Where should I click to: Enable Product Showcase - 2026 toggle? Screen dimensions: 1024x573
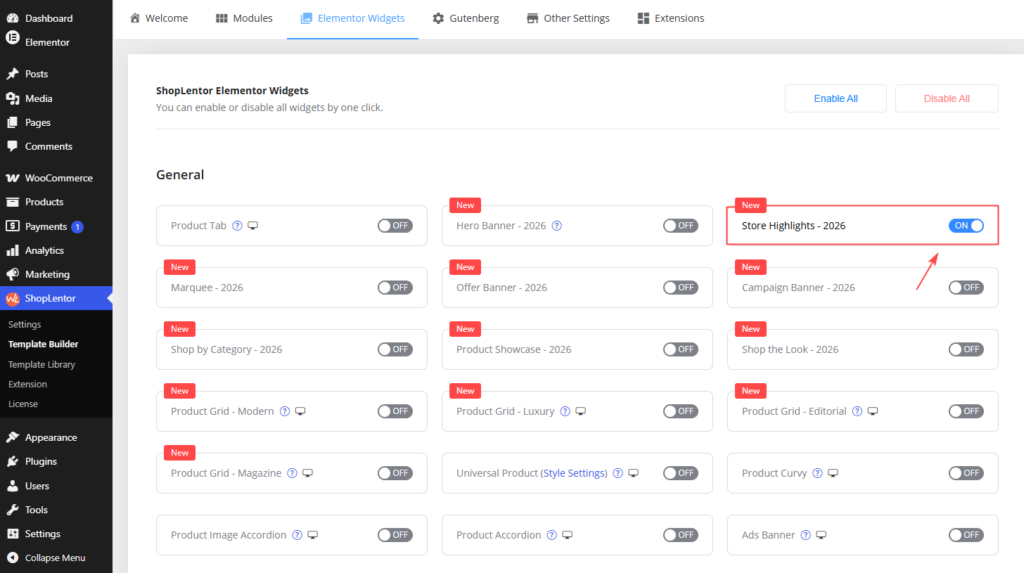point(680,349)
